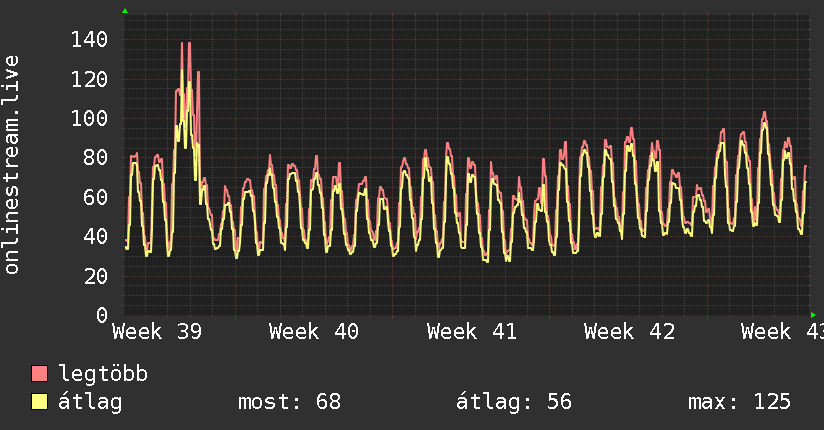
Task: Click the y-axis value 20
Action: [x=96, y=276]
